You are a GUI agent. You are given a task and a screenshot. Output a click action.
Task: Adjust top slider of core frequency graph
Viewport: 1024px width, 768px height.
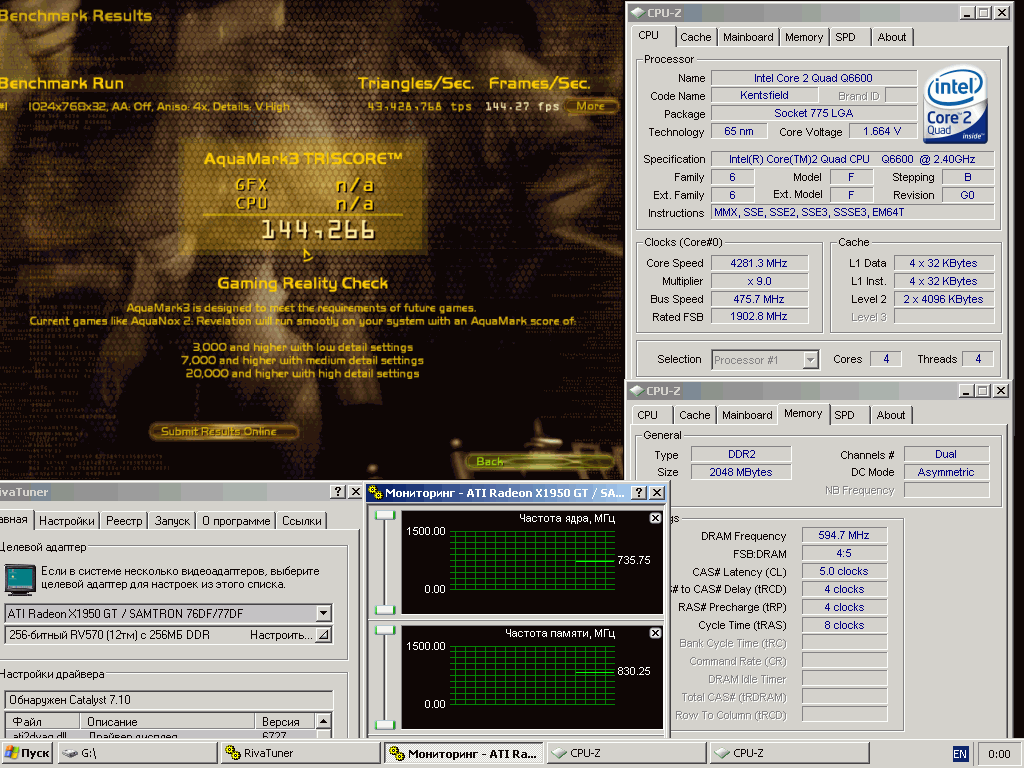[385, 515]
